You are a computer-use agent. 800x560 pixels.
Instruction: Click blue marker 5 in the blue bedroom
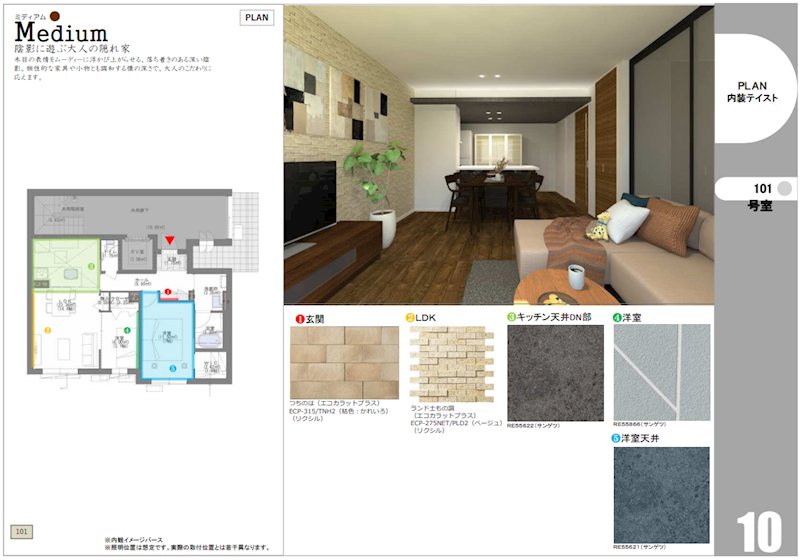click(x=172, y=367)
